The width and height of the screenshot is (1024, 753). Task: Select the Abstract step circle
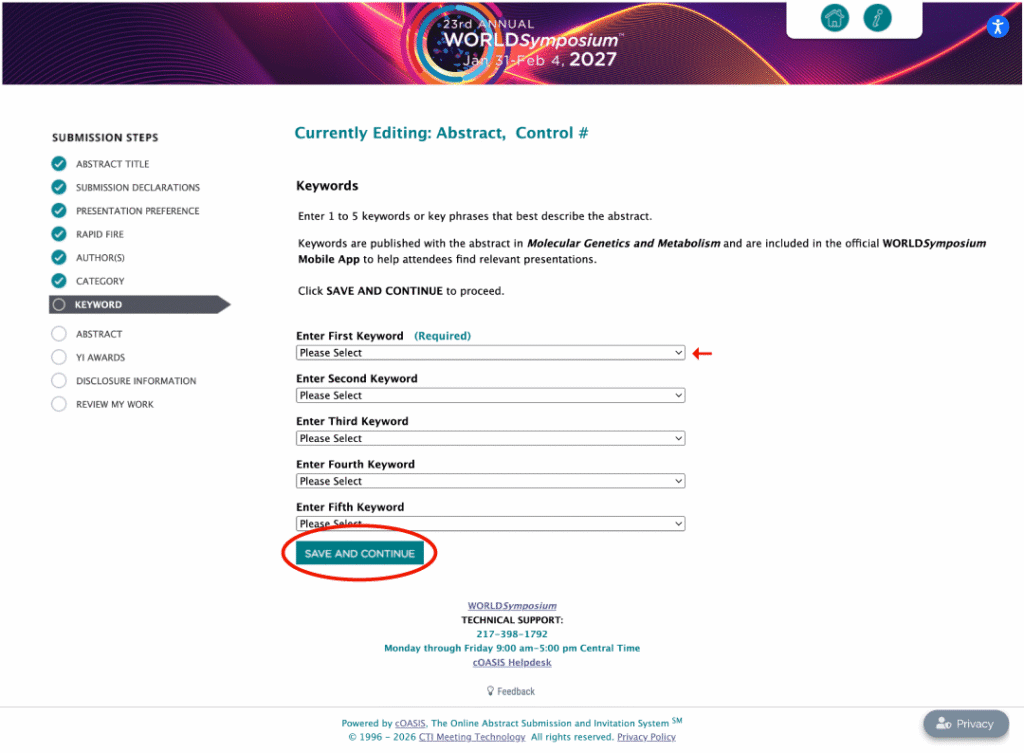[x=59, y=334]
